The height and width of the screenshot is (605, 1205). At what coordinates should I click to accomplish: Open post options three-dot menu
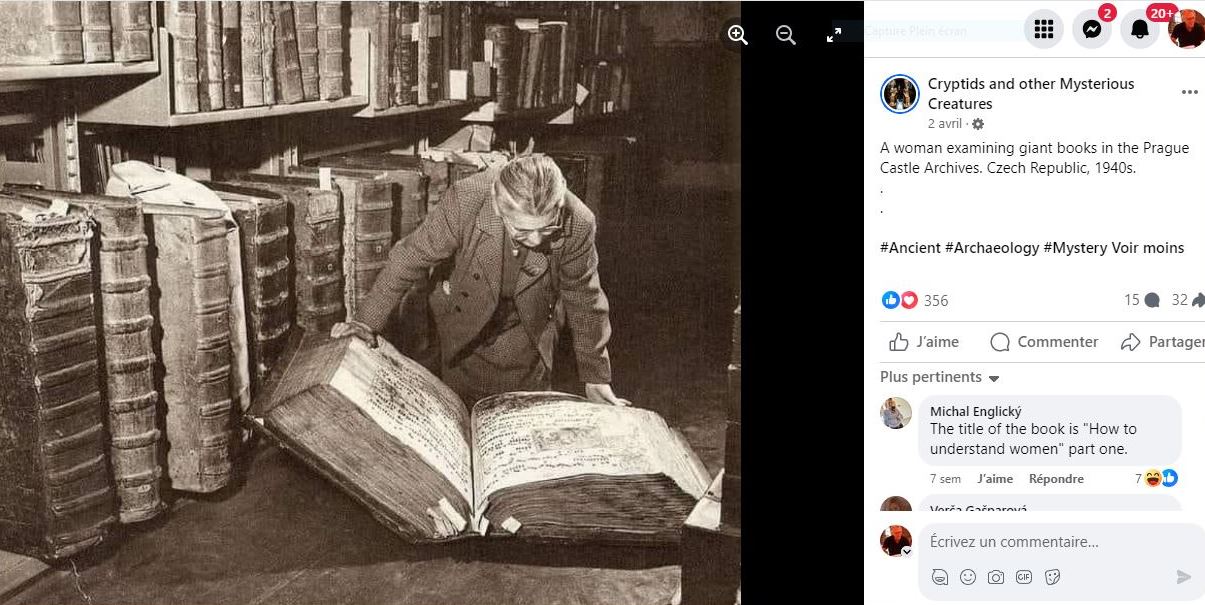[x=1189, y=92]
